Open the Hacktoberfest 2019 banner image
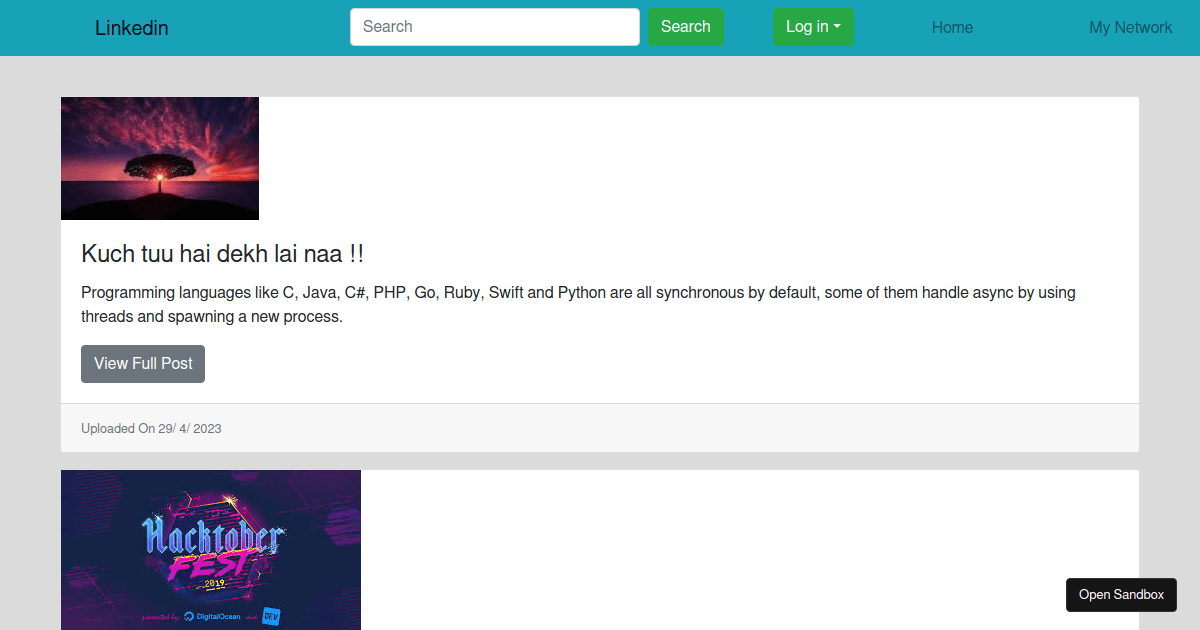1200x630 pixels. [210, 550]
